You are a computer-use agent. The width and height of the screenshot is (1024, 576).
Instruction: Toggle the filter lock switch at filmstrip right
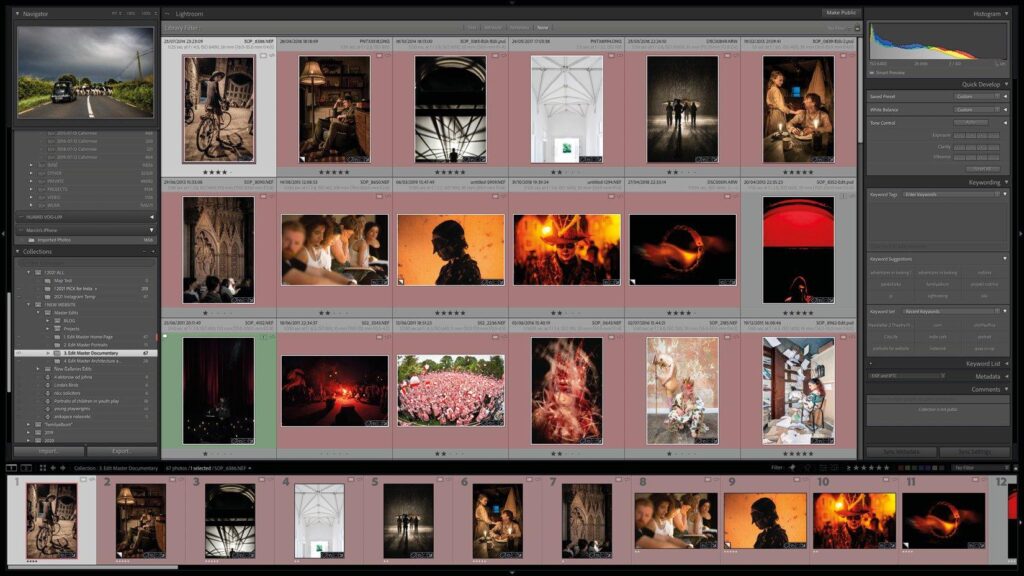1014,467
